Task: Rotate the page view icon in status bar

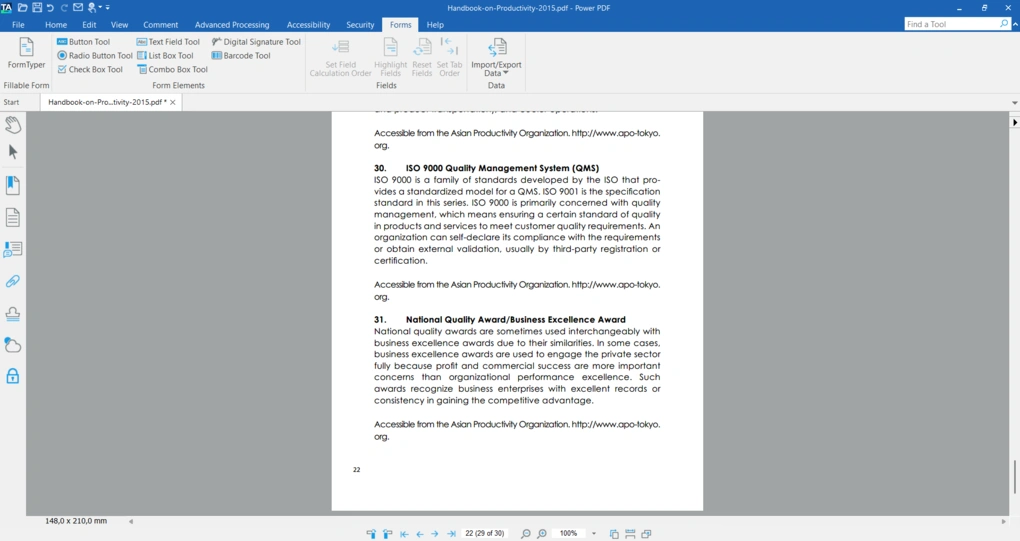Action: click(x=614, y=534)
